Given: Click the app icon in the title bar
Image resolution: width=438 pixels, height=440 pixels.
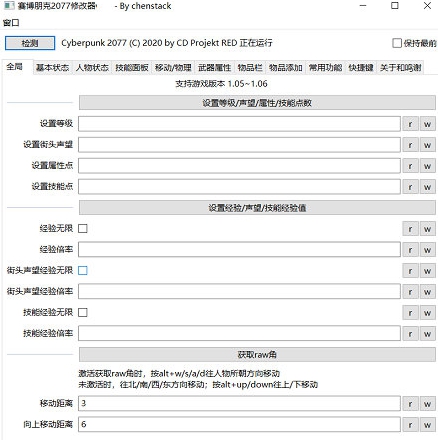Looking at the screenshot, I should [x=9, y=5].
